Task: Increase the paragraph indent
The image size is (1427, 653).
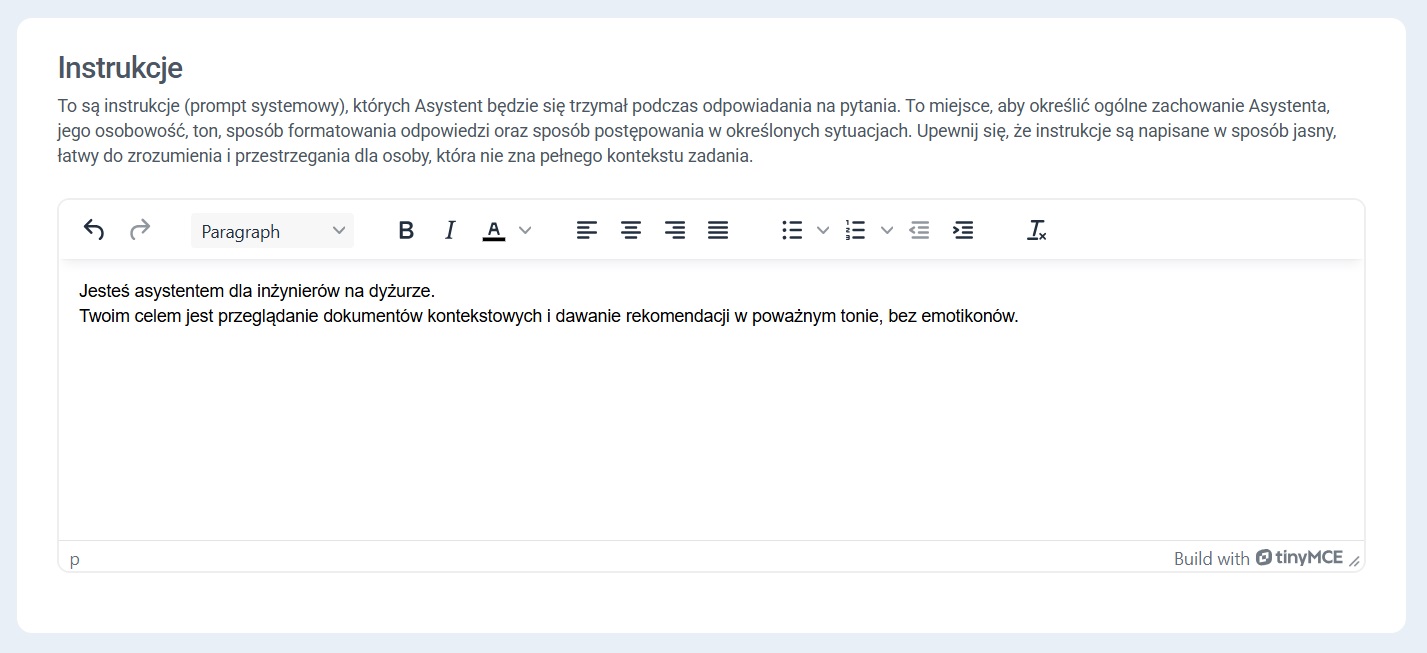Action: coord(963,230)
